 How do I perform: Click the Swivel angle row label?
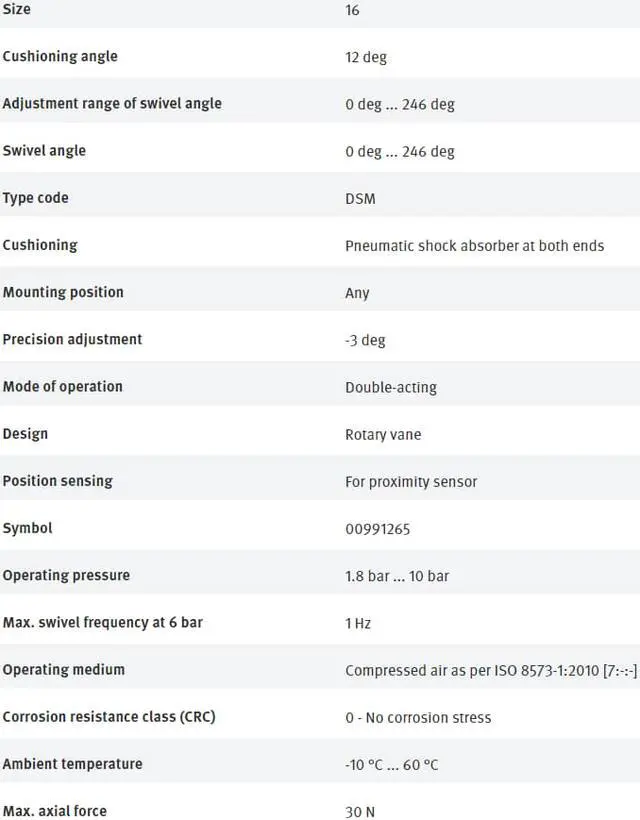pyautogui.click(x=44, y=150)
